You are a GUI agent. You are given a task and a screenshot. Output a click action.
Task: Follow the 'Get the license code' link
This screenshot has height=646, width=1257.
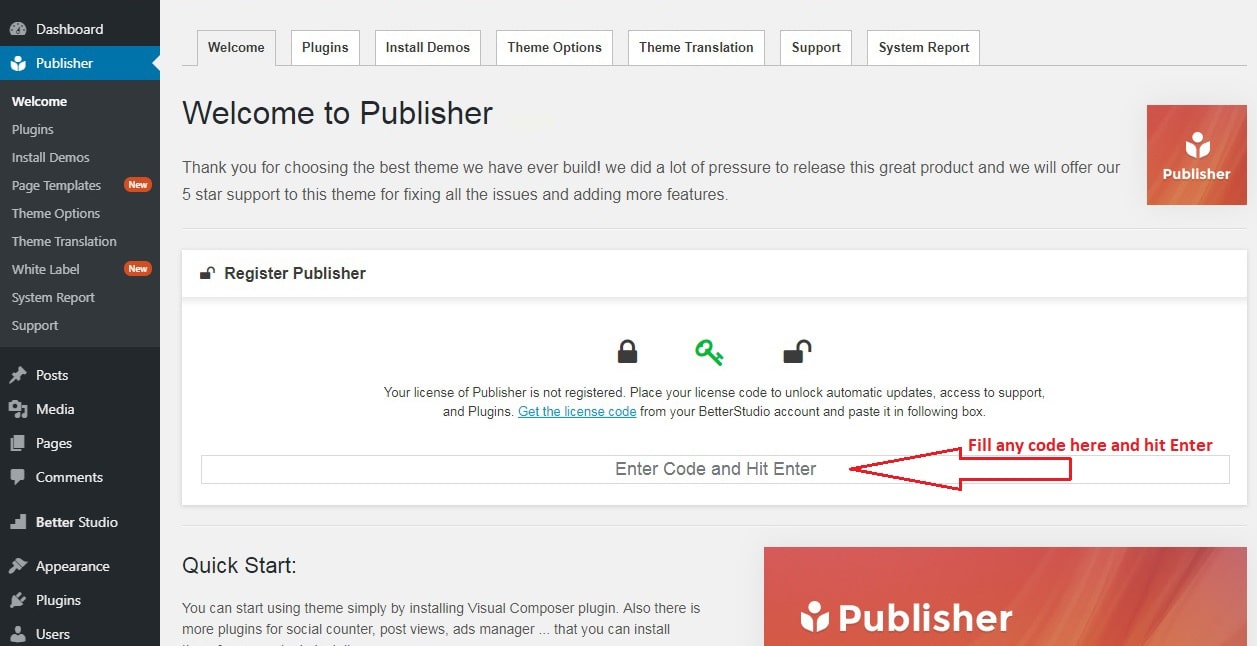577,411
